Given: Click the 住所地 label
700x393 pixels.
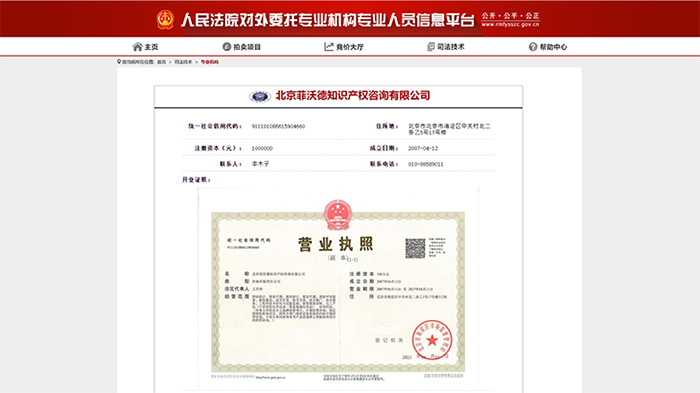Looking at the screenshot, I should (387, 126).
